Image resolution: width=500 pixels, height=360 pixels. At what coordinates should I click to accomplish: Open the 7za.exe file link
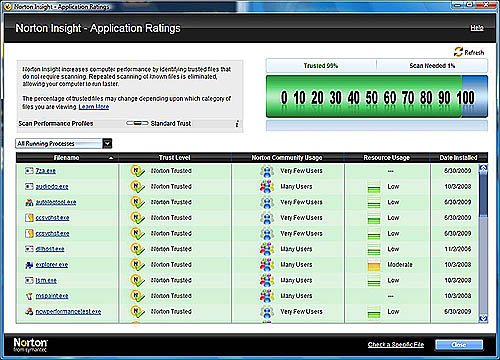pyautogui.click(x=46, y=171)
